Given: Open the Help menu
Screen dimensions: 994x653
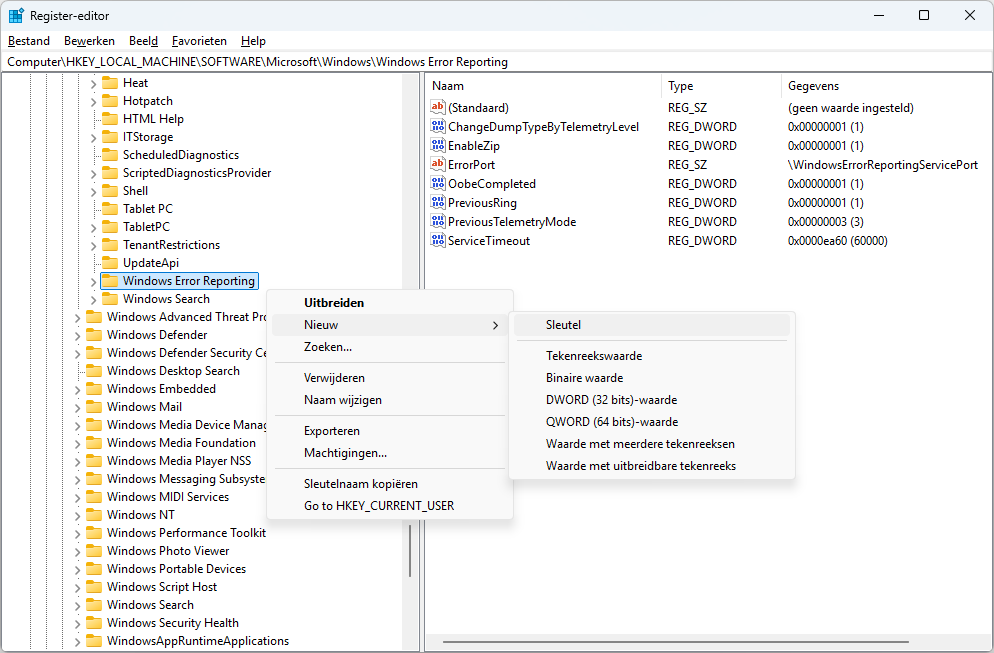Looking at the screenshot, I should 253,41.
